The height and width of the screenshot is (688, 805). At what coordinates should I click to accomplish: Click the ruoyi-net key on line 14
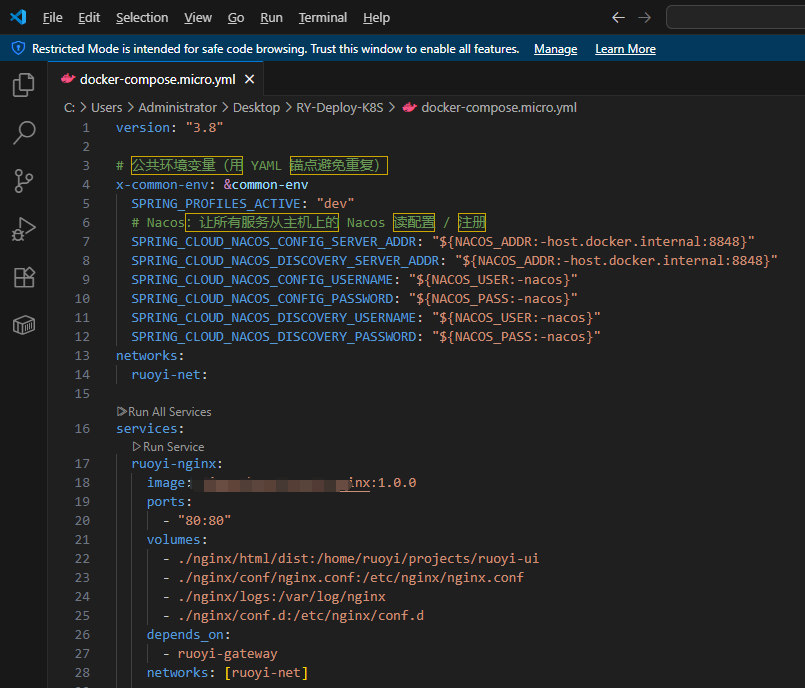(x=166, y=374)
